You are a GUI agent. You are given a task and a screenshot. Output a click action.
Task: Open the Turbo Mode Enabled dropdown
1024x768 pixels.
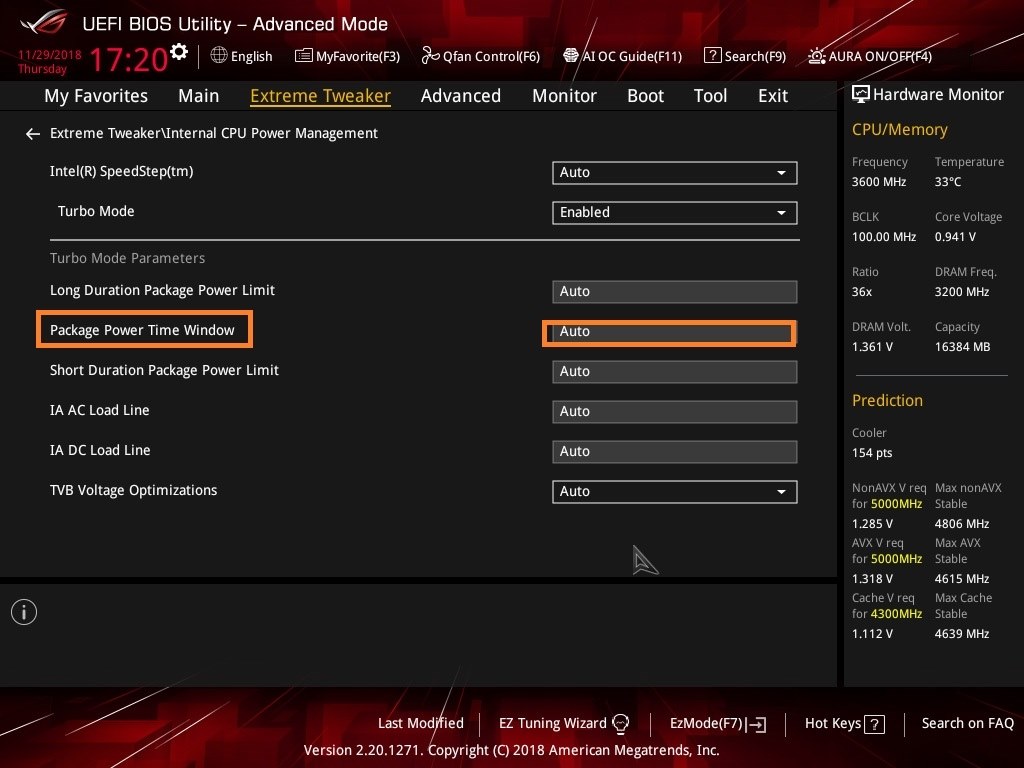675,212
